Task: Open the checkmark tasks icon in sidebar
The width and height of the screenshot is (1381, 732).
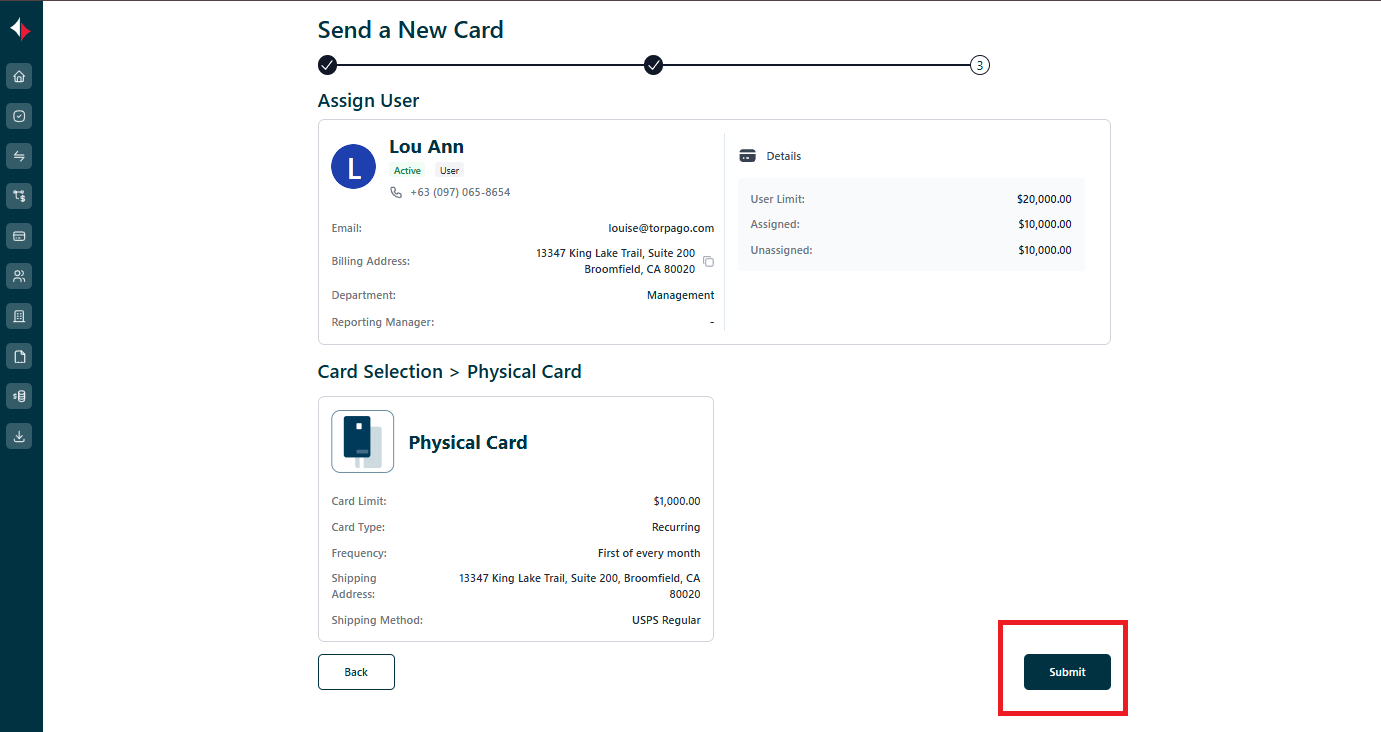Action: click(x=19, y=116)
